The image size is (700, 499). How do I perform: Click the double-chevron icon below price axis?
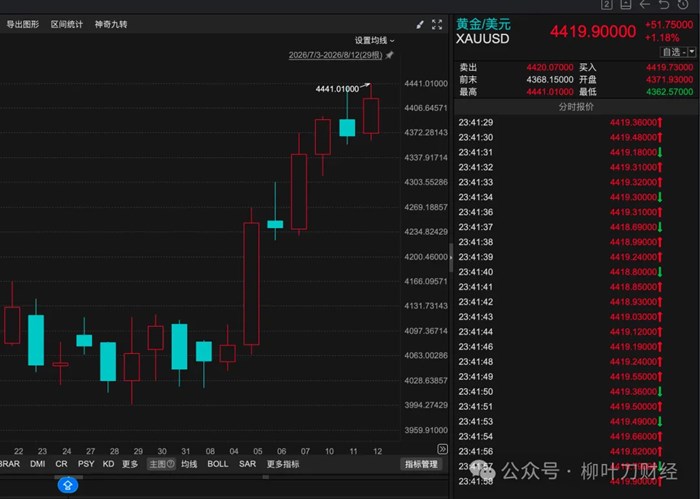(442, 449)
